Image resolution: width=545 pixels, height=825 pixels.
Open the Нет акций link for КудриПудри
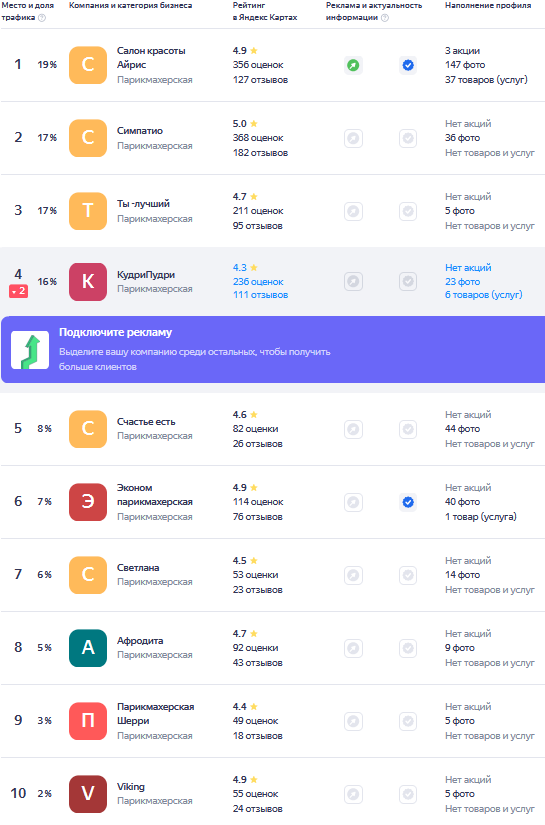[x=468, y=268]
